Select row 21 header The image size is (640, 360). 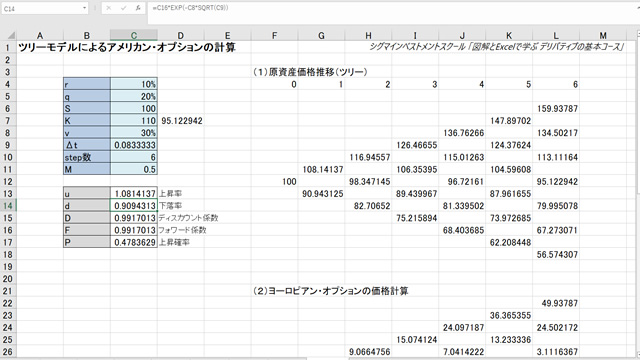(x=8, y=291)
